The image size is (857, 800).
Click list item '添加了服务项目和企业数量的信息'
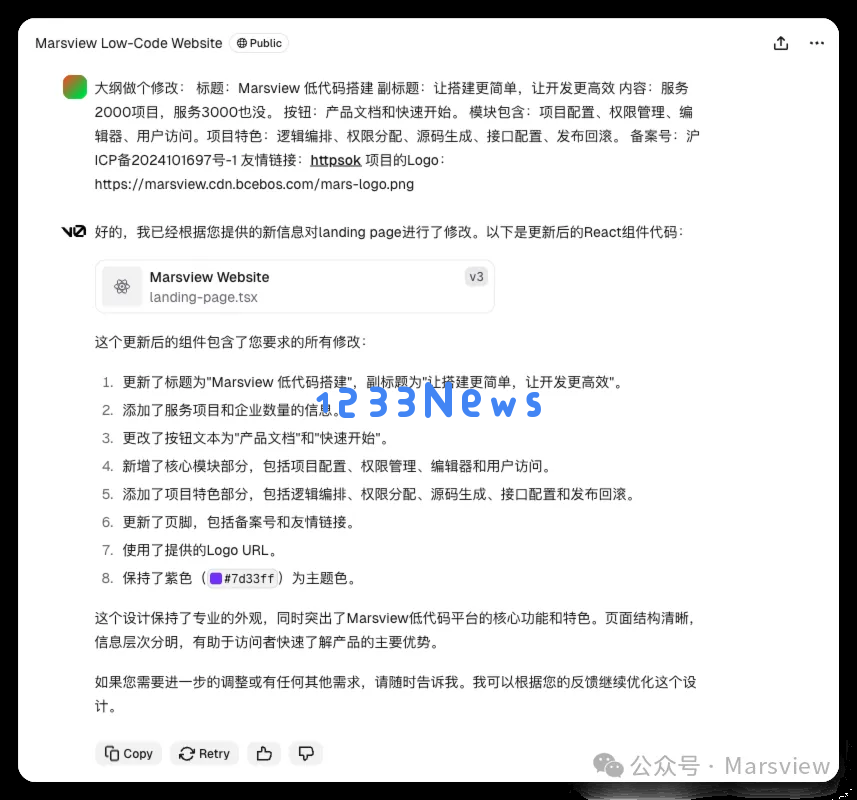click(x=231, y=410)
